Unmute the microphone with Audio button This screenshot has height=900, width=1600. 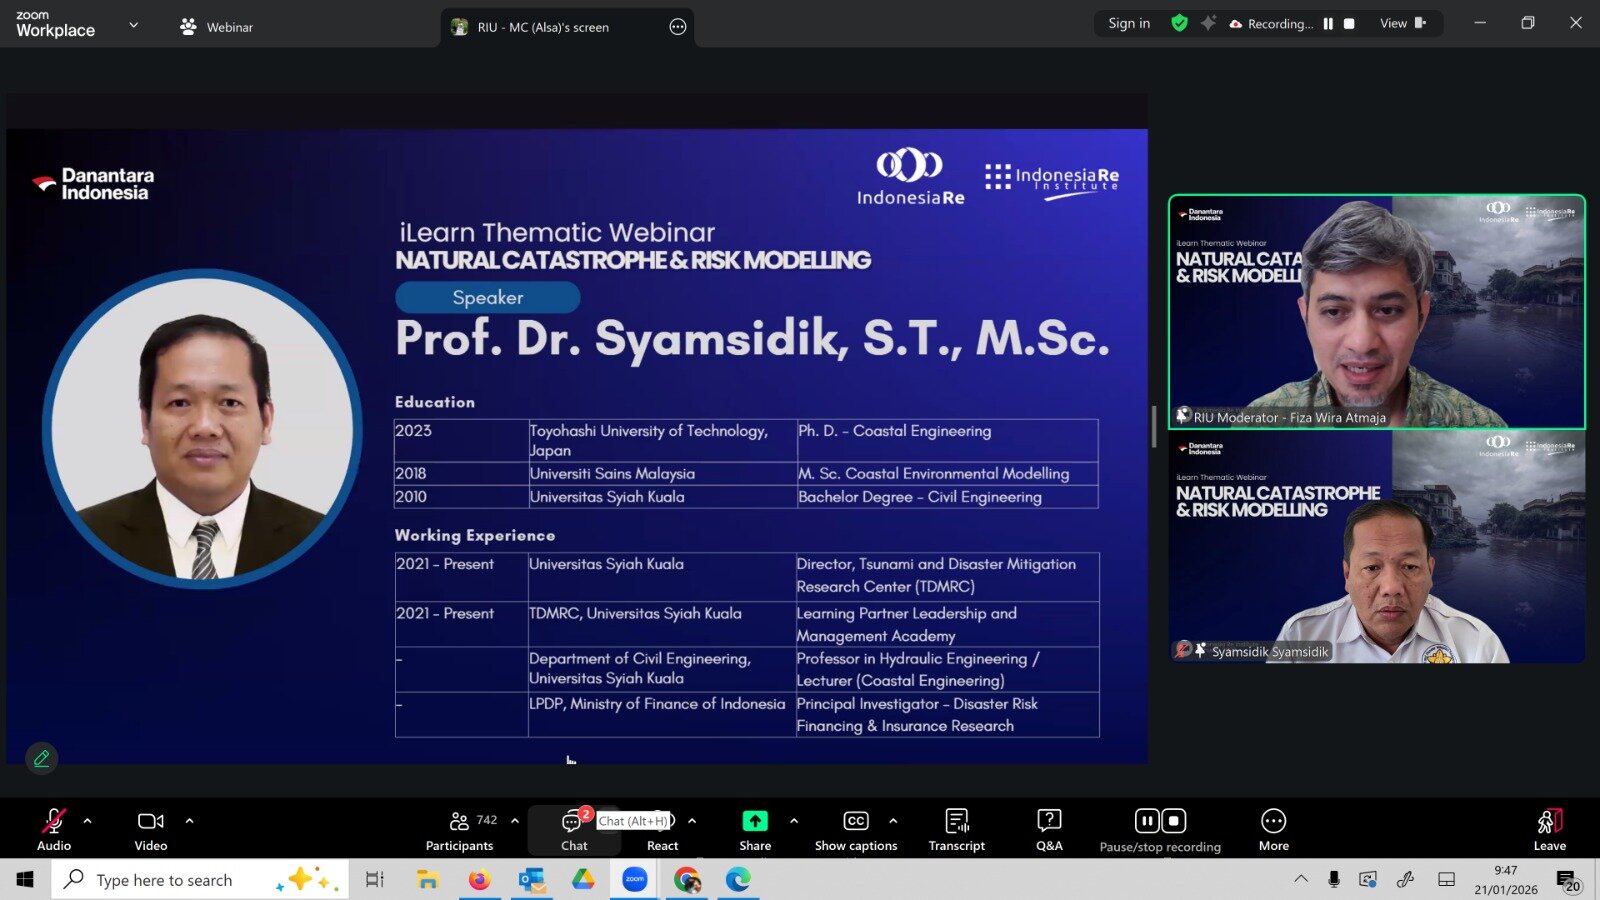(x=54, y=830)
